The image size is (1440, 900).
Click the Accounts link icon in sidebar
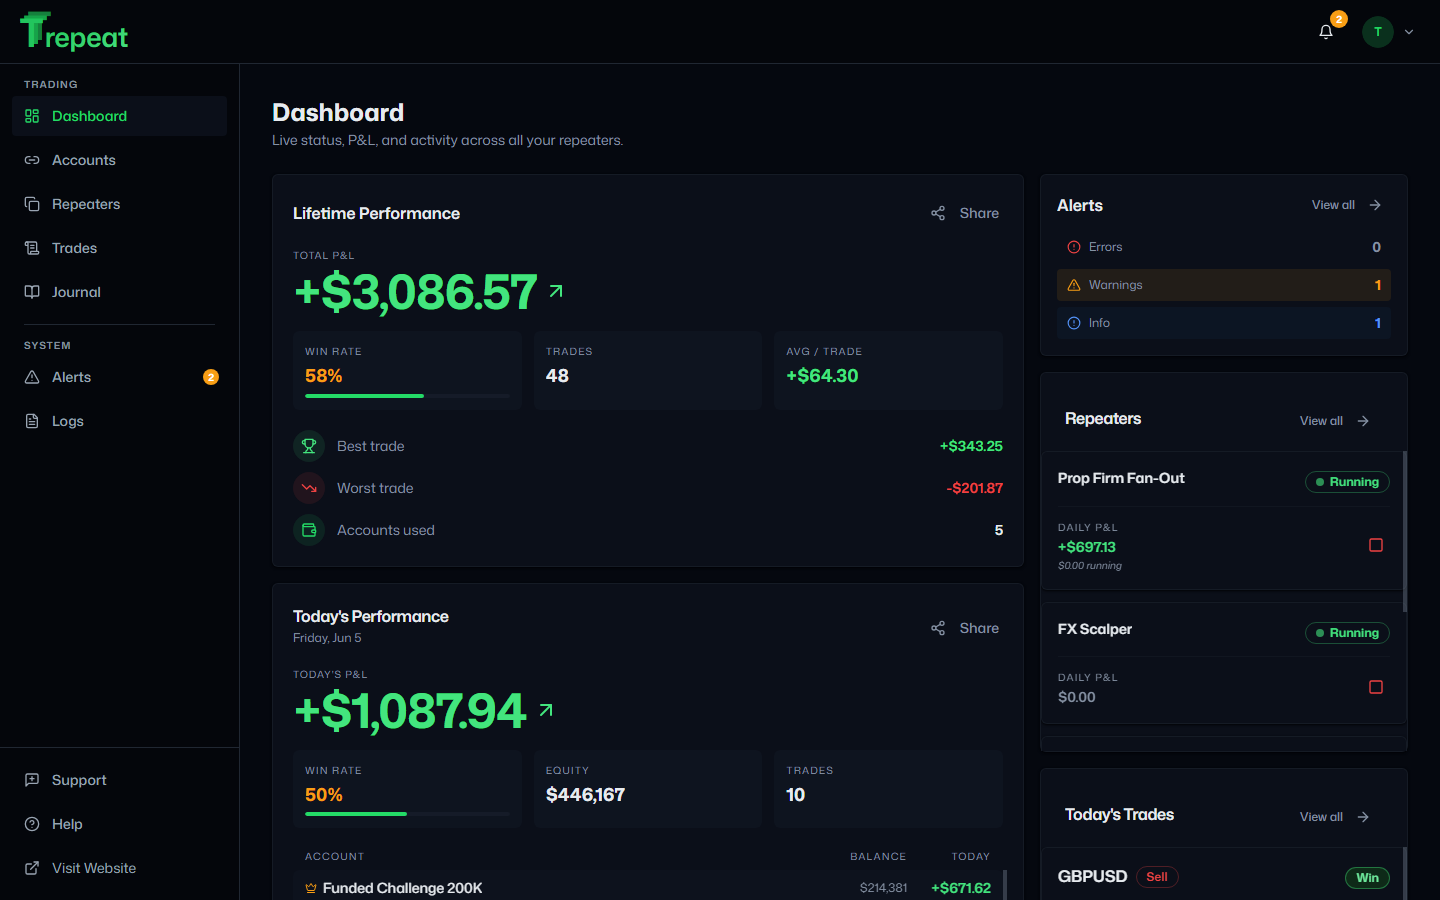(32, 160)
